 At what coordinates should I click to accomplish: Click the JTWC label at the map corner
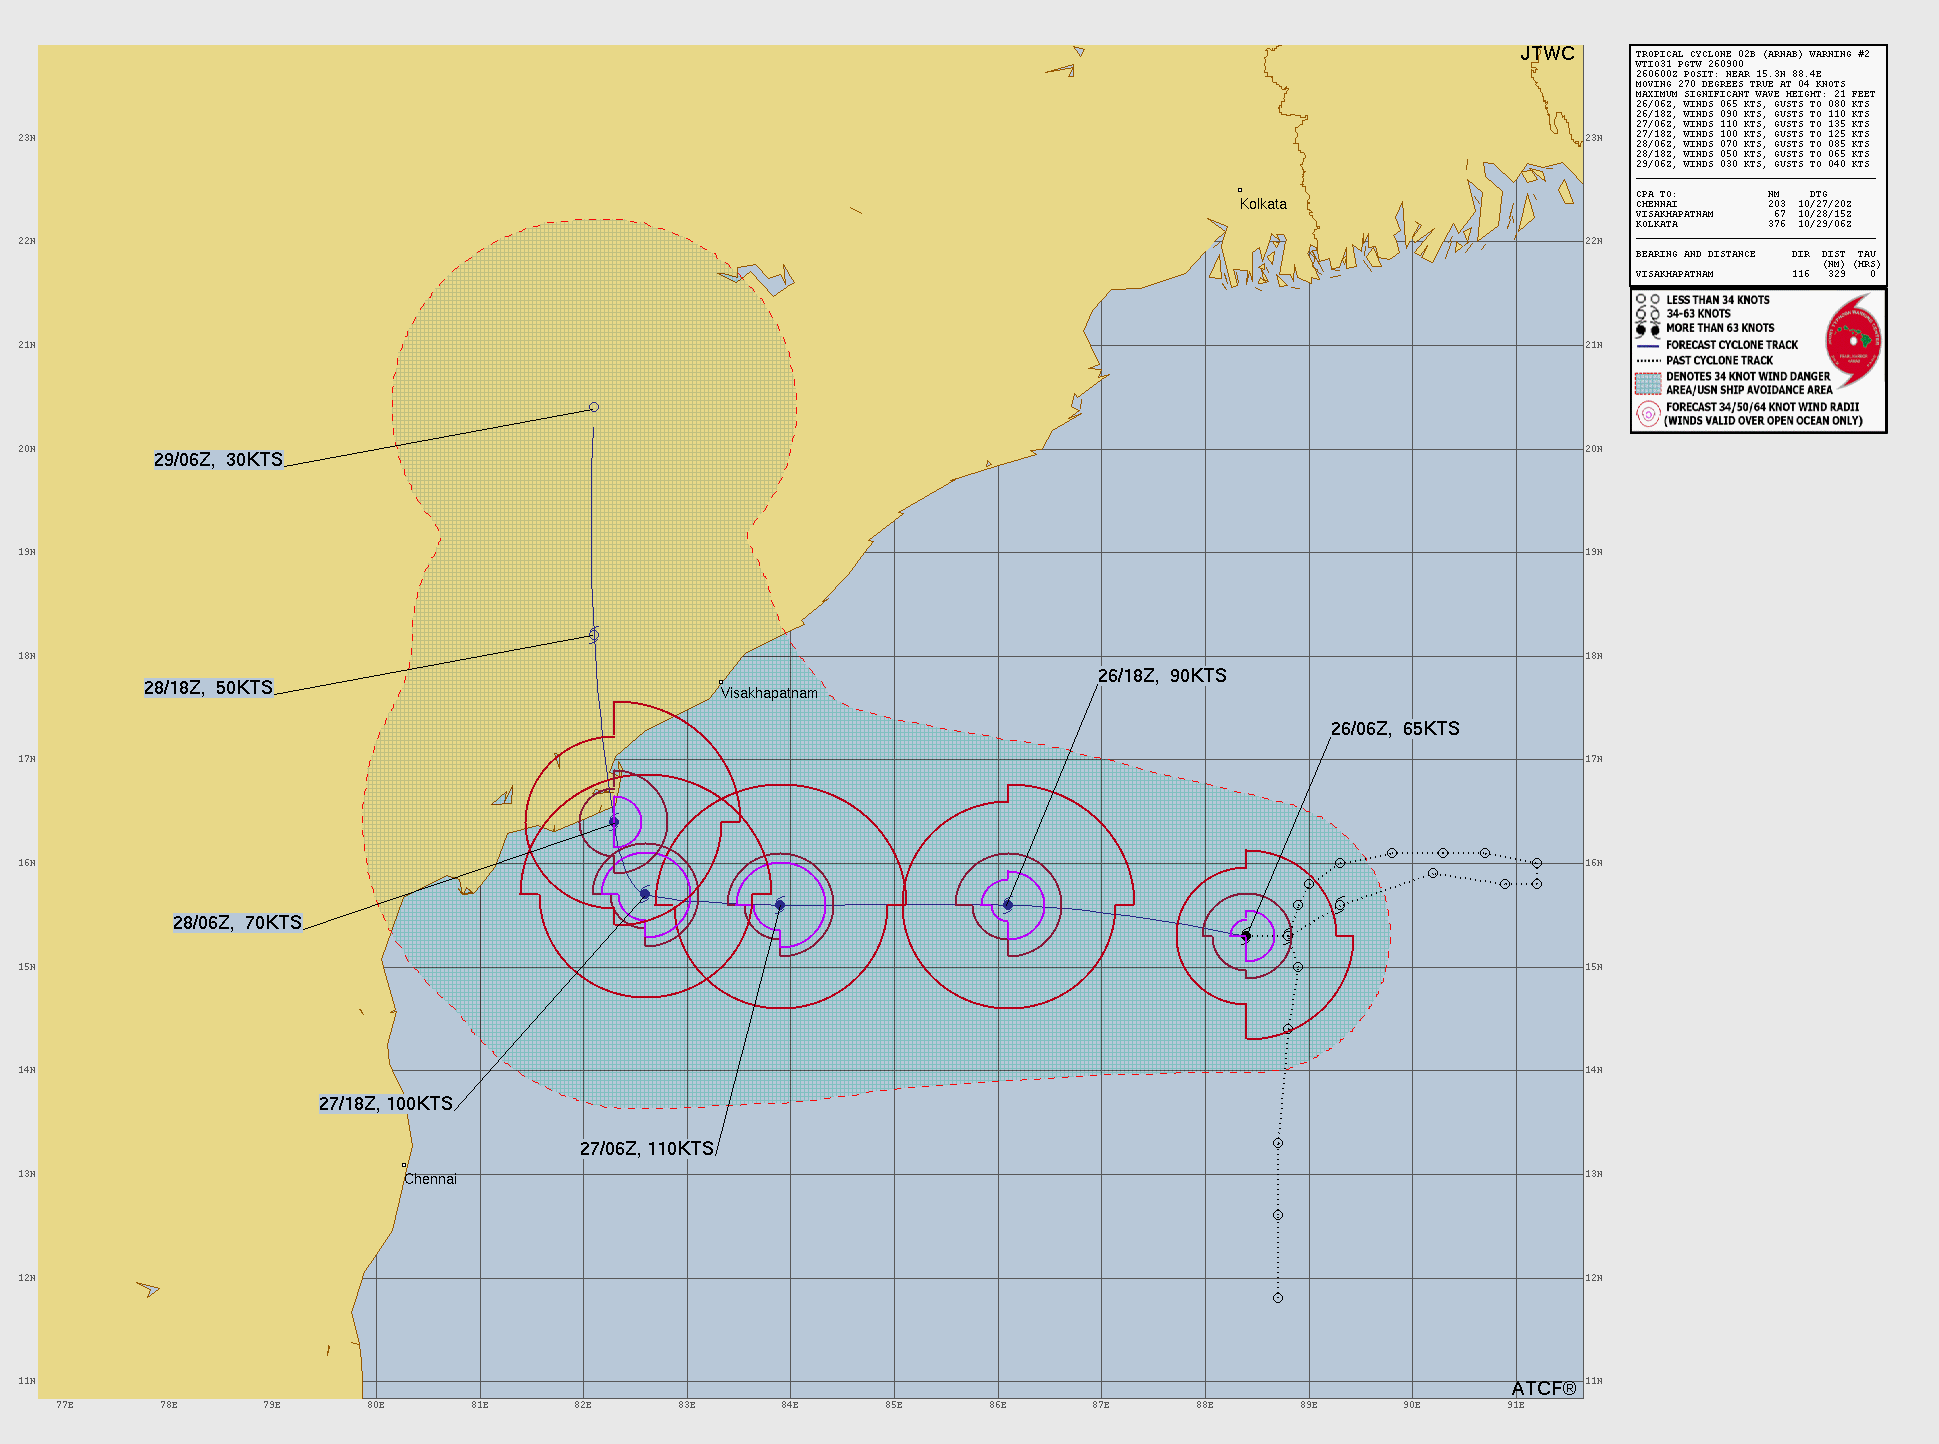point(1547,54)
